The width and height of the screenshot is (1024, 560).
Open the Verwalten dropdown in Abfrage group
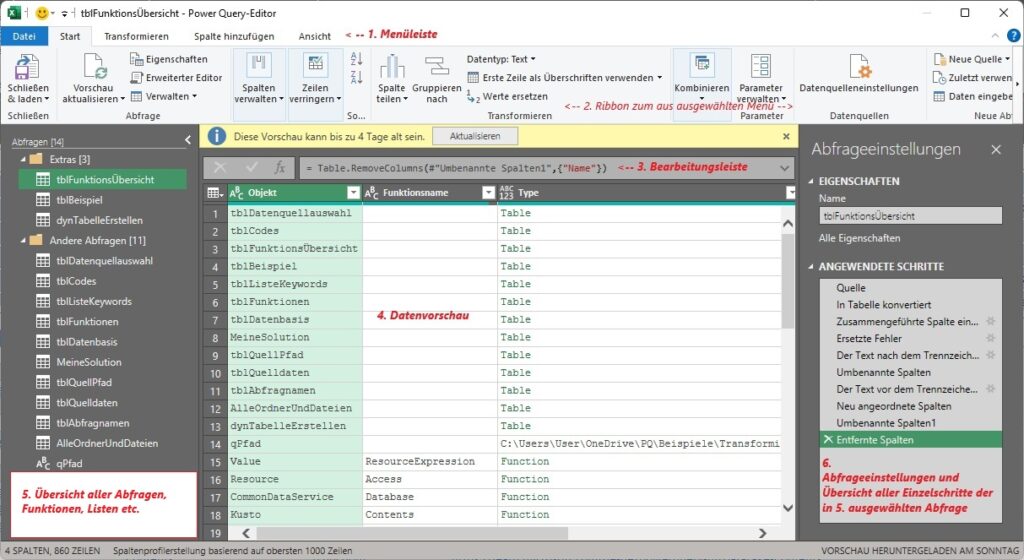point(163,97)
